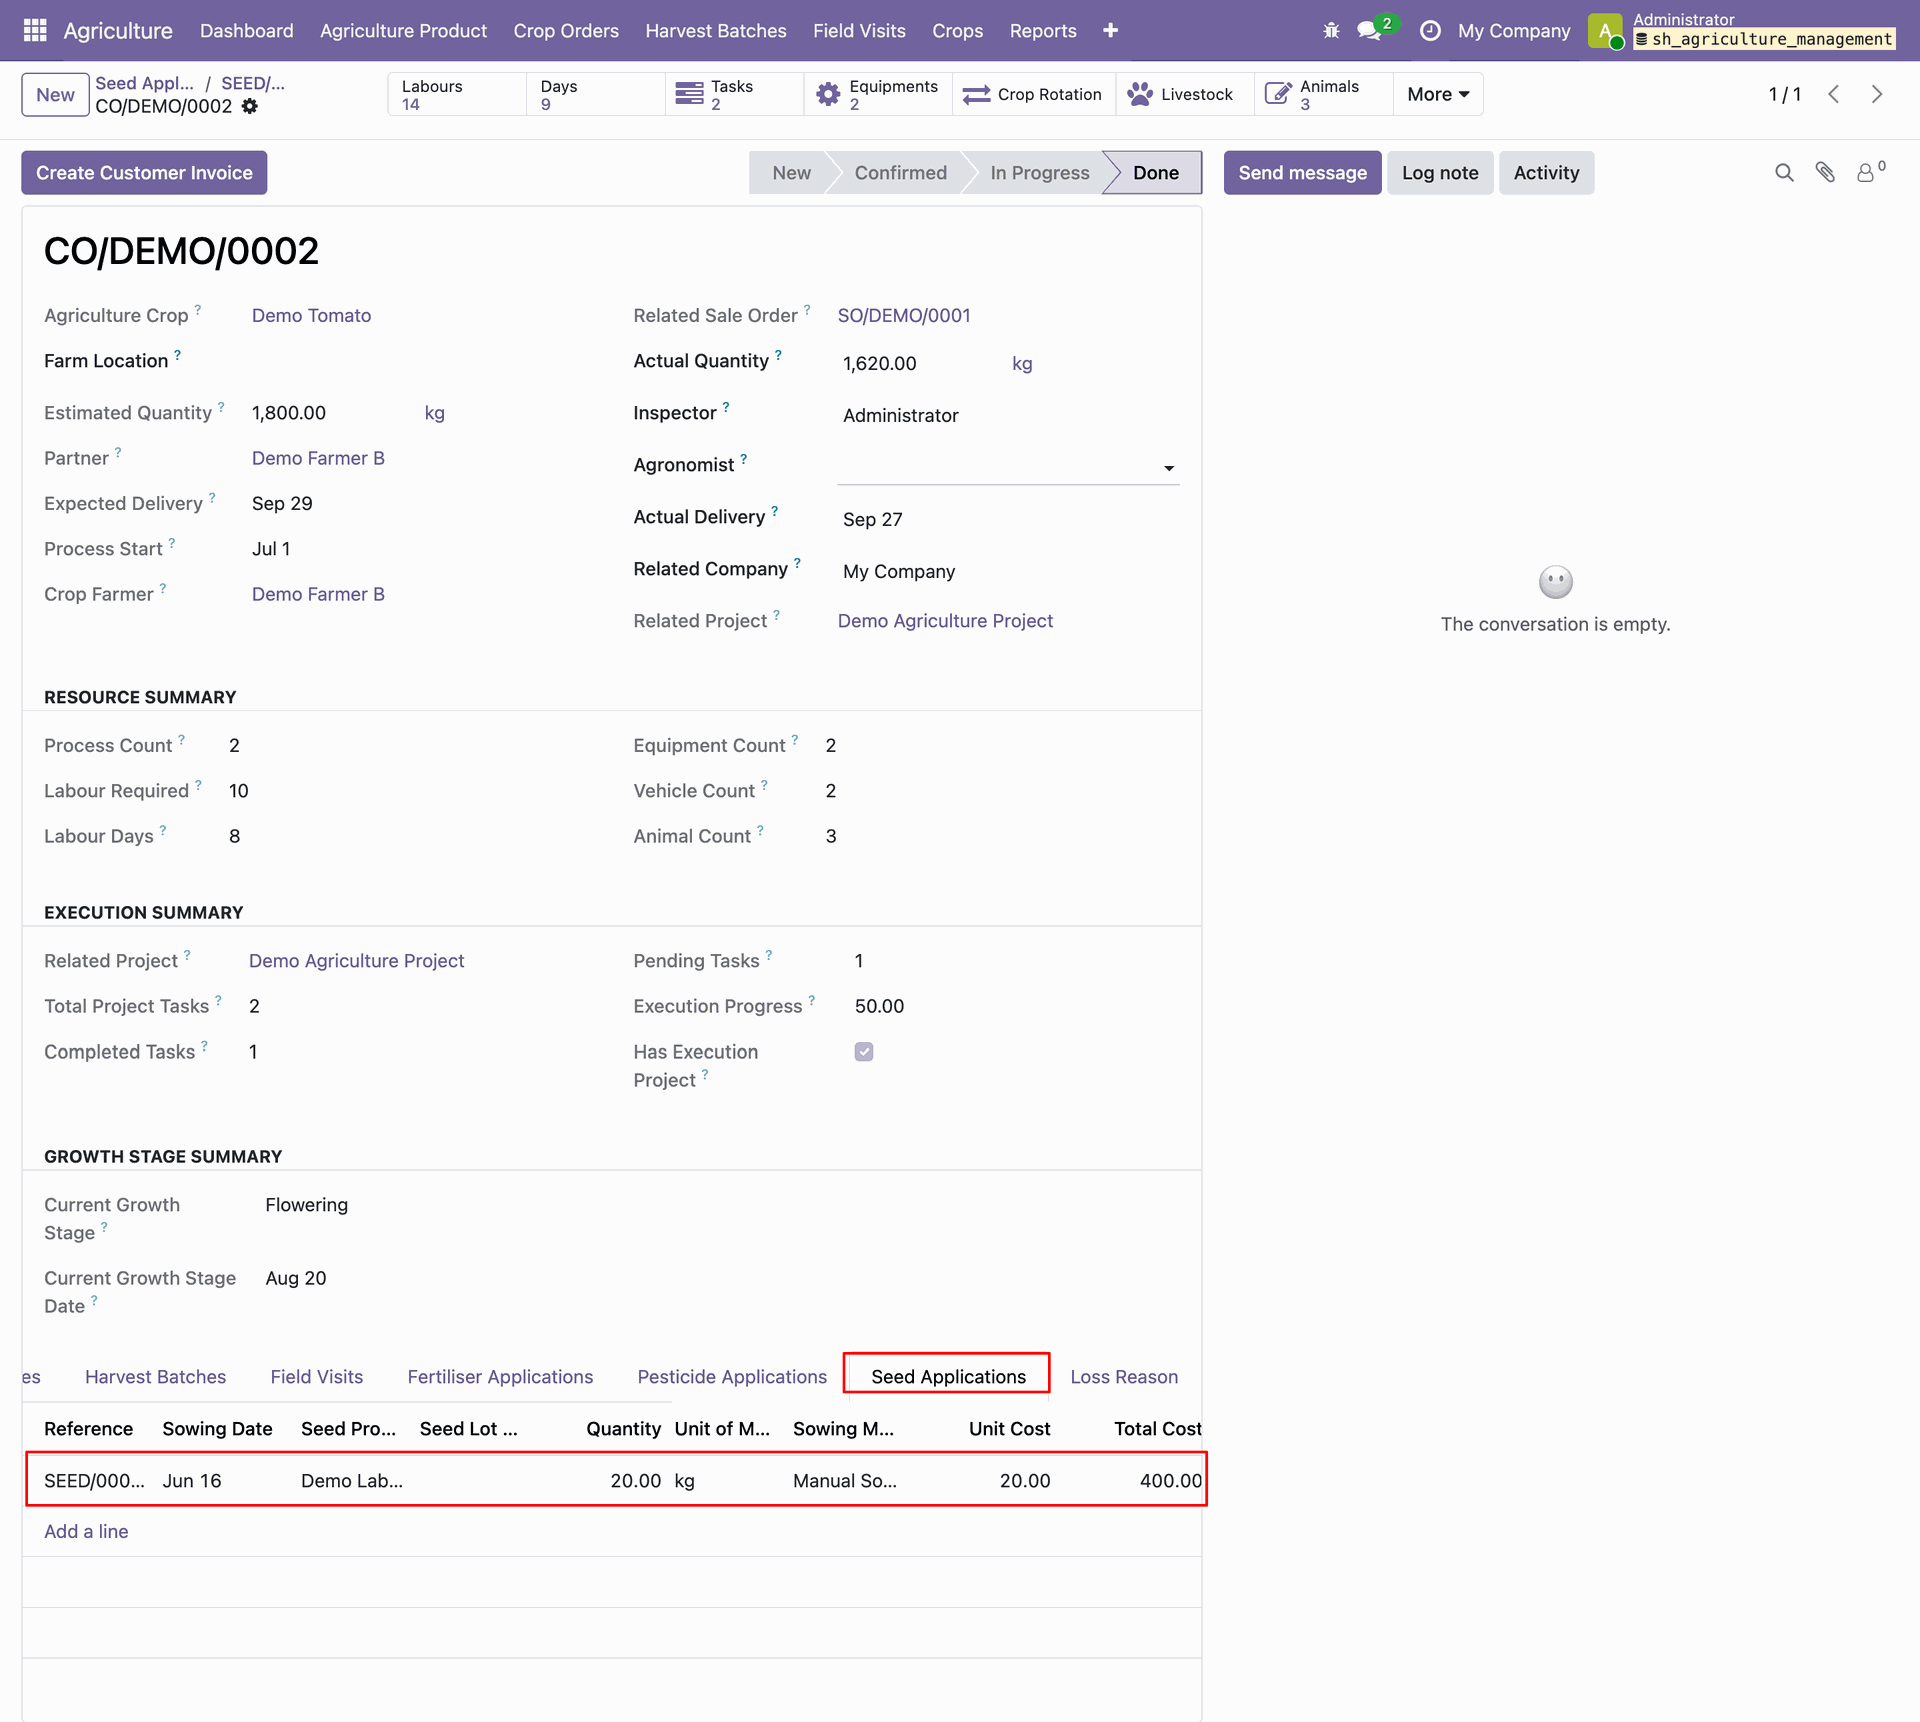This screenshot has width=1920, height=1722.
Task: Open the Labours stat button
Action: (x=457, y=94)
